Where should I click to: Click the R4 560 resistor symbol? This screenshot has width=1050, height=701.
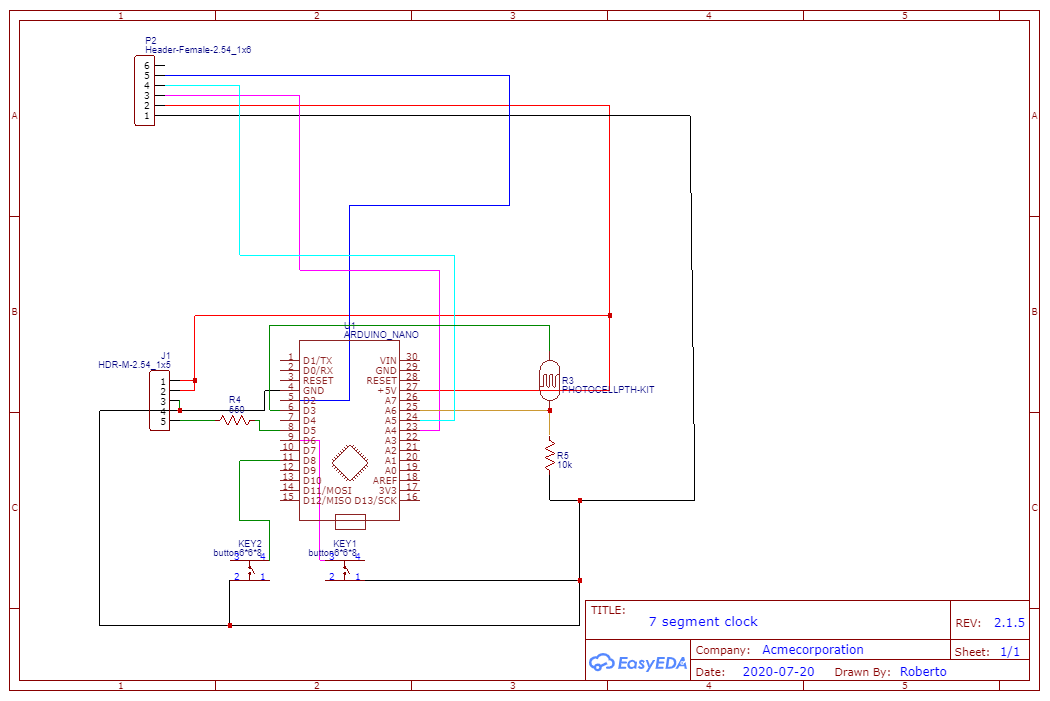234,422
